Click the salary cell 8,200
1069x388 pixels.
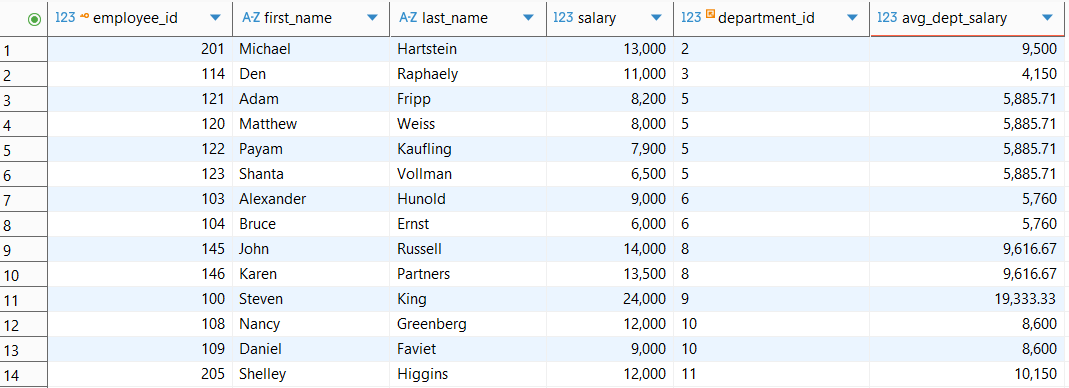point(610,99)
